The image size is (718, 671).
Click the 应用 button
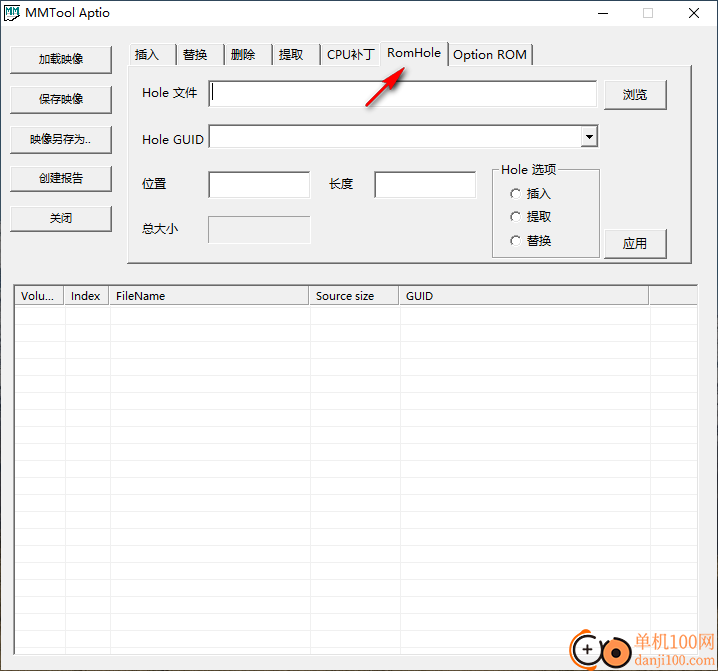tap(635, 244)
